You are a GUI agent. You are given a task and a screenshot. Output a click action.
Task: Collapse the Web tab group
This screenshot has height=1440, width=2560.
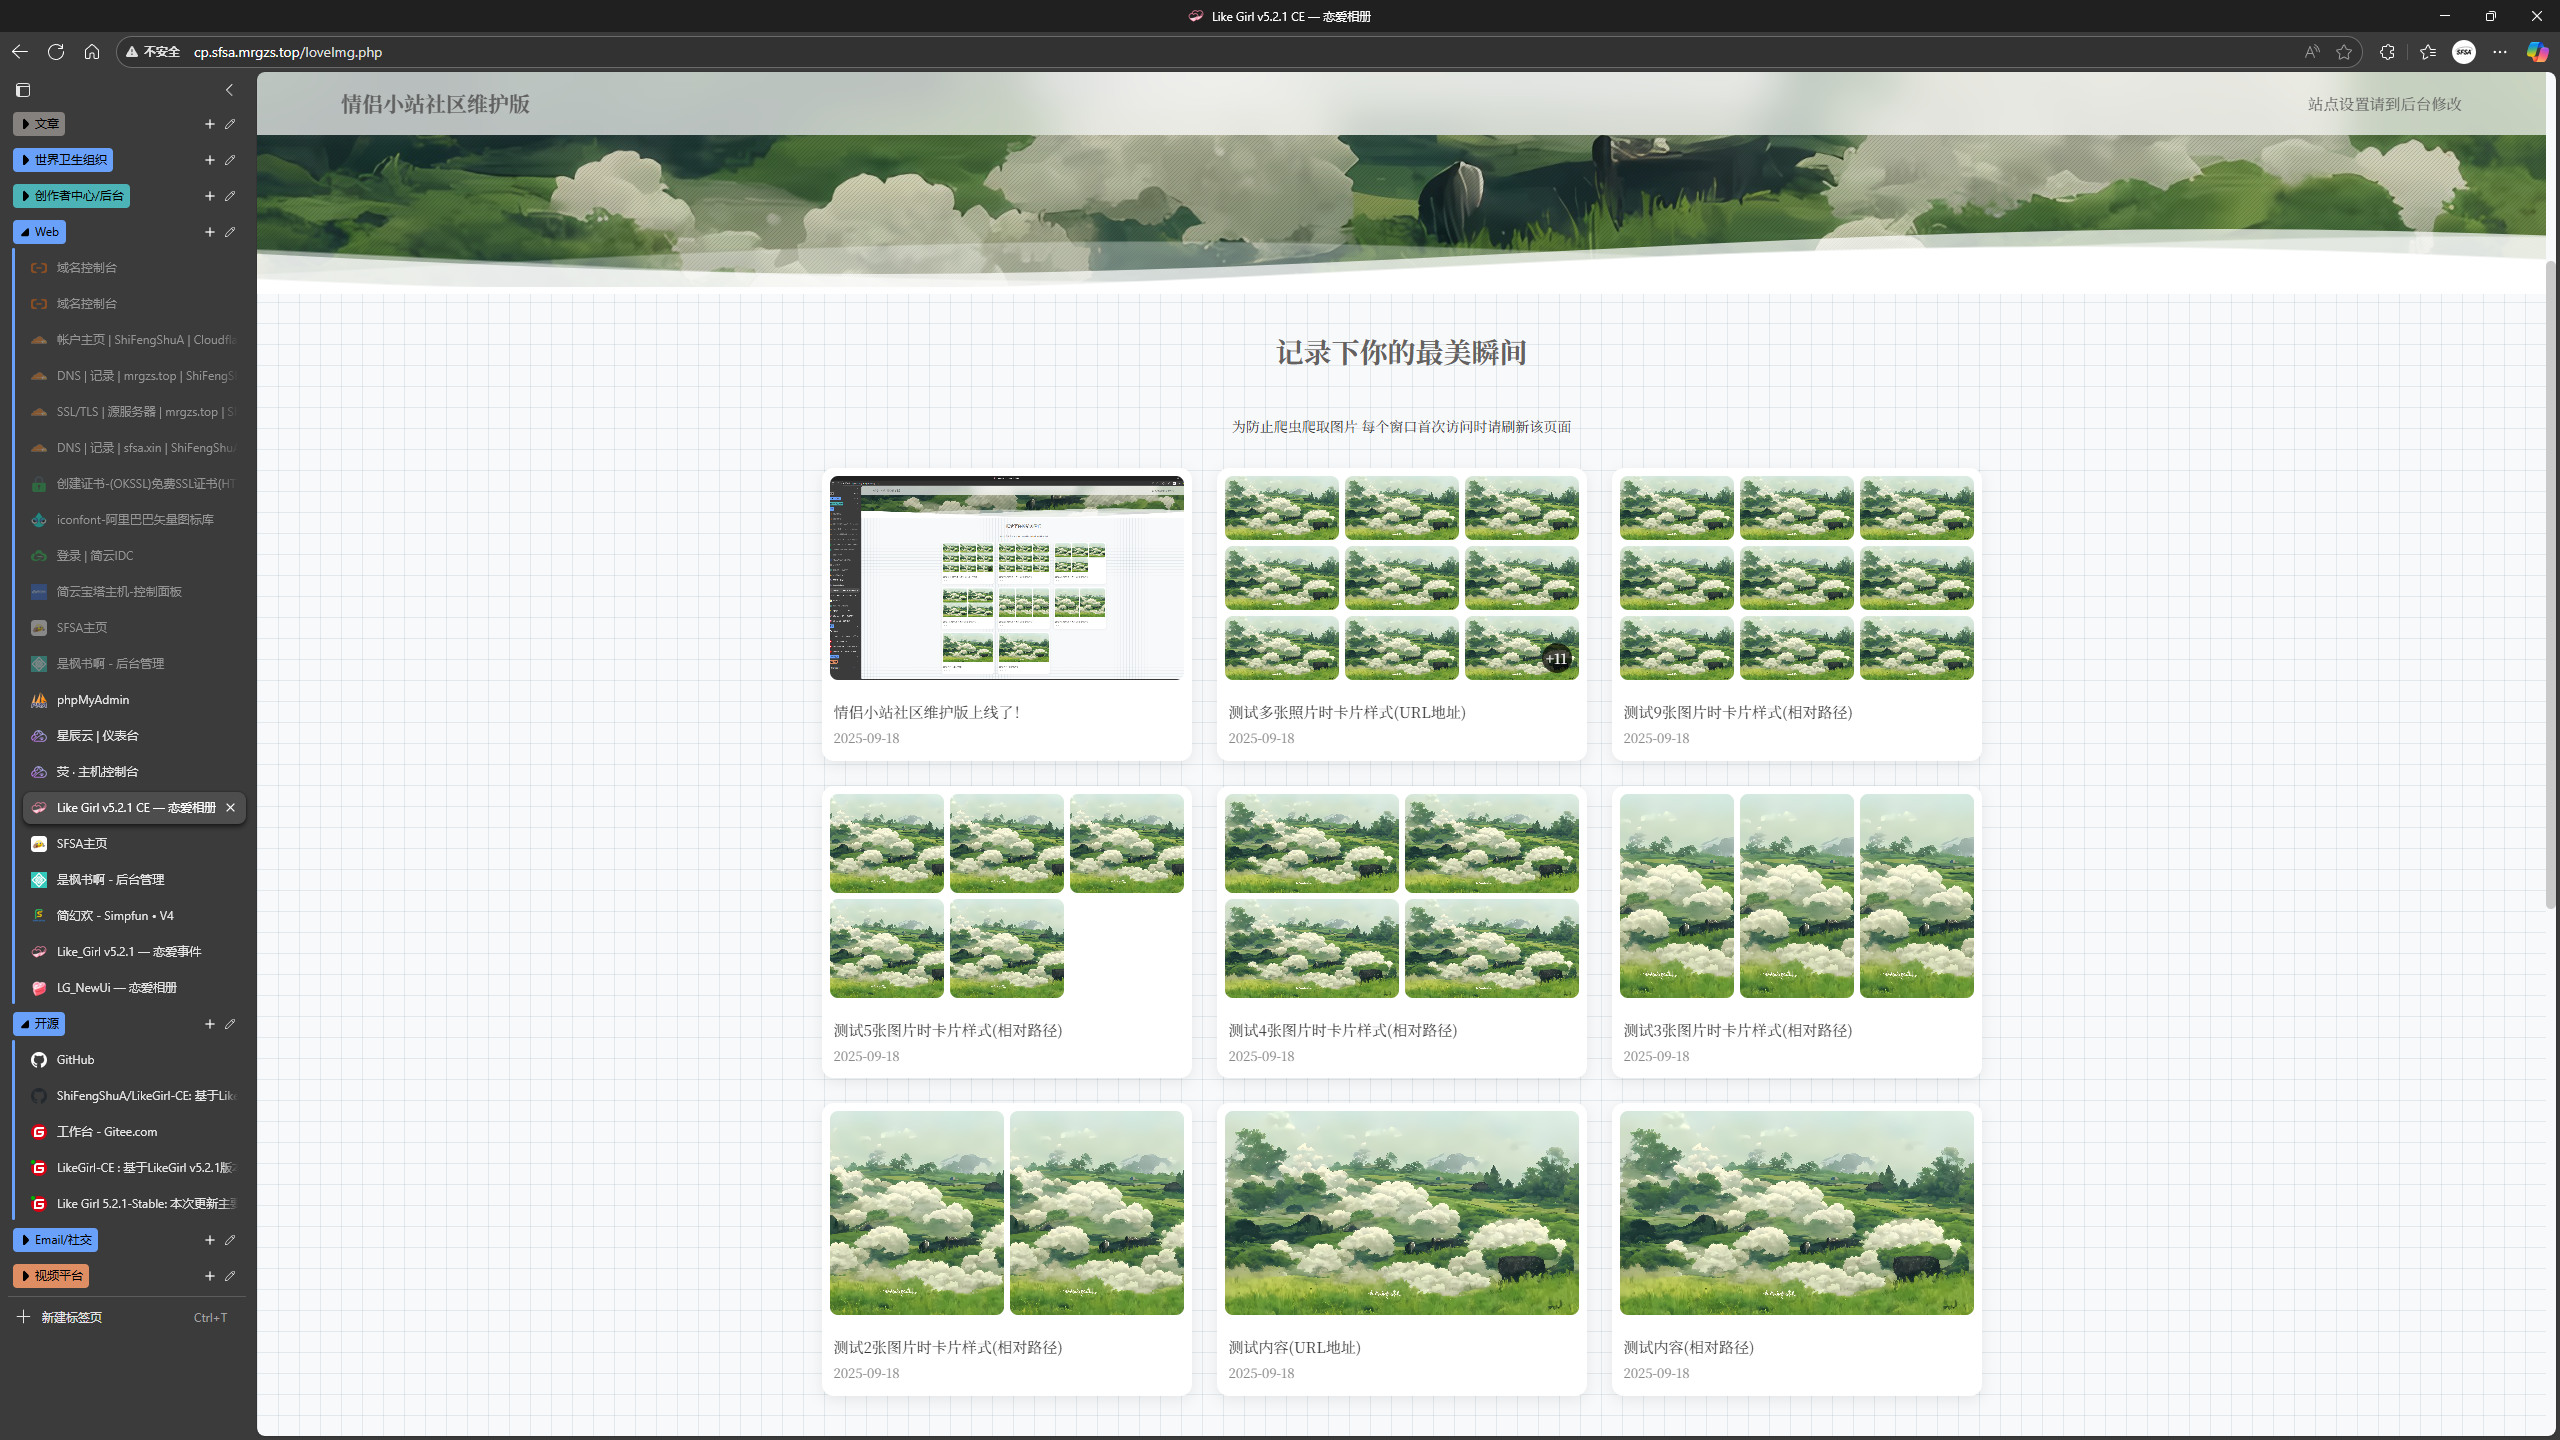coord(39,232)
